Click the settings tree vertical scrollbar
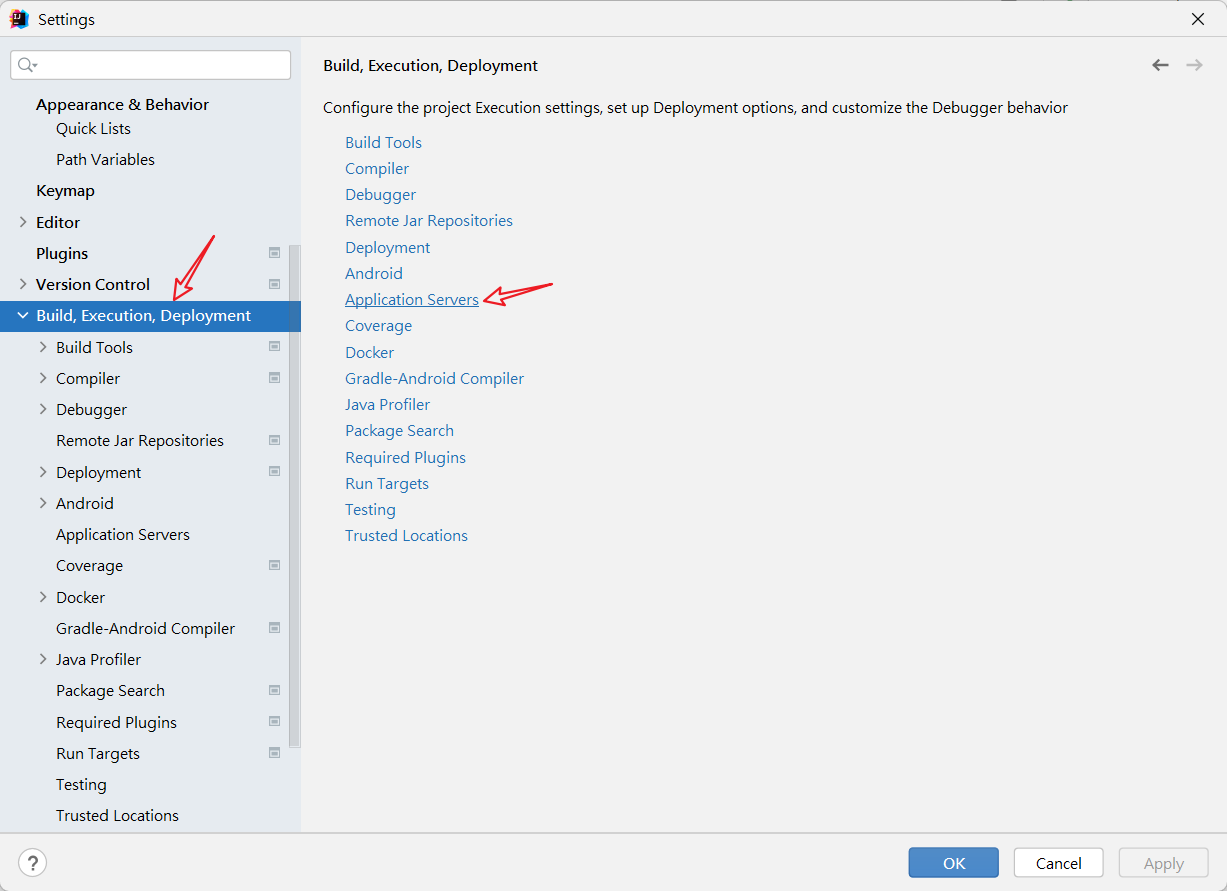This screenshot has height=891, width=1227. pos(294,495)
